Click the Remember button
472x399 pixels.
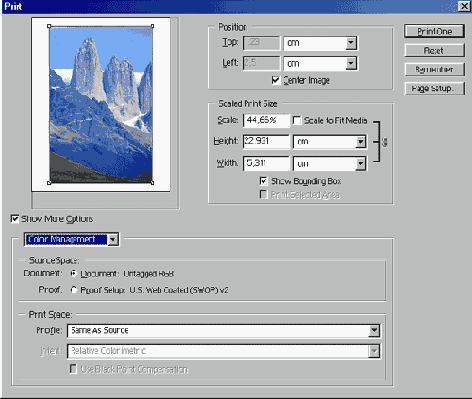click(434, 69)
